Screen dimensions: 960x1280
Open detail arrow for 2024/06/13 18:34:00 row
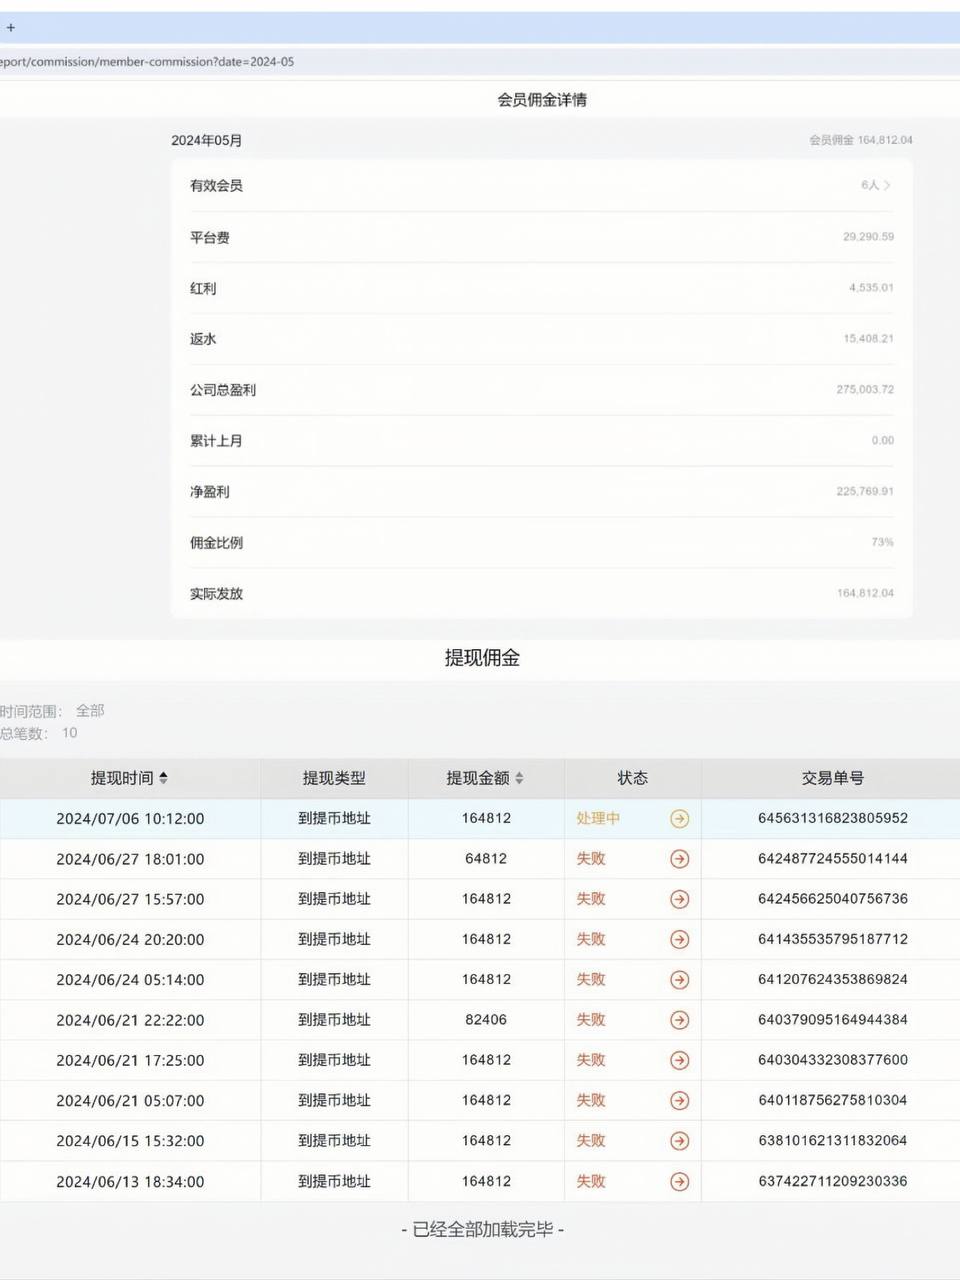[679, 1181]
